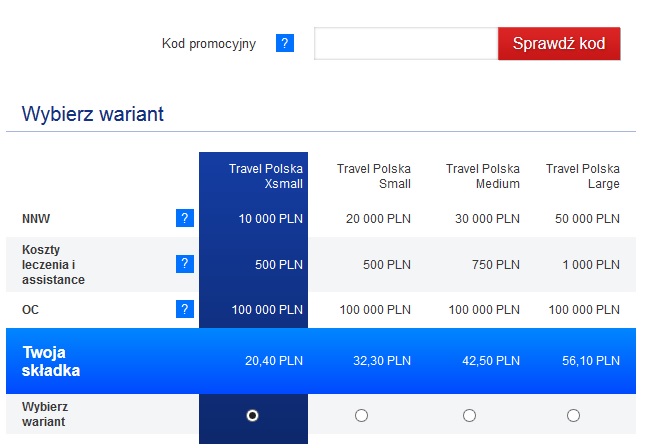Click the 42,50 PLN premium price
647x448 pixels.
[490, 361]
